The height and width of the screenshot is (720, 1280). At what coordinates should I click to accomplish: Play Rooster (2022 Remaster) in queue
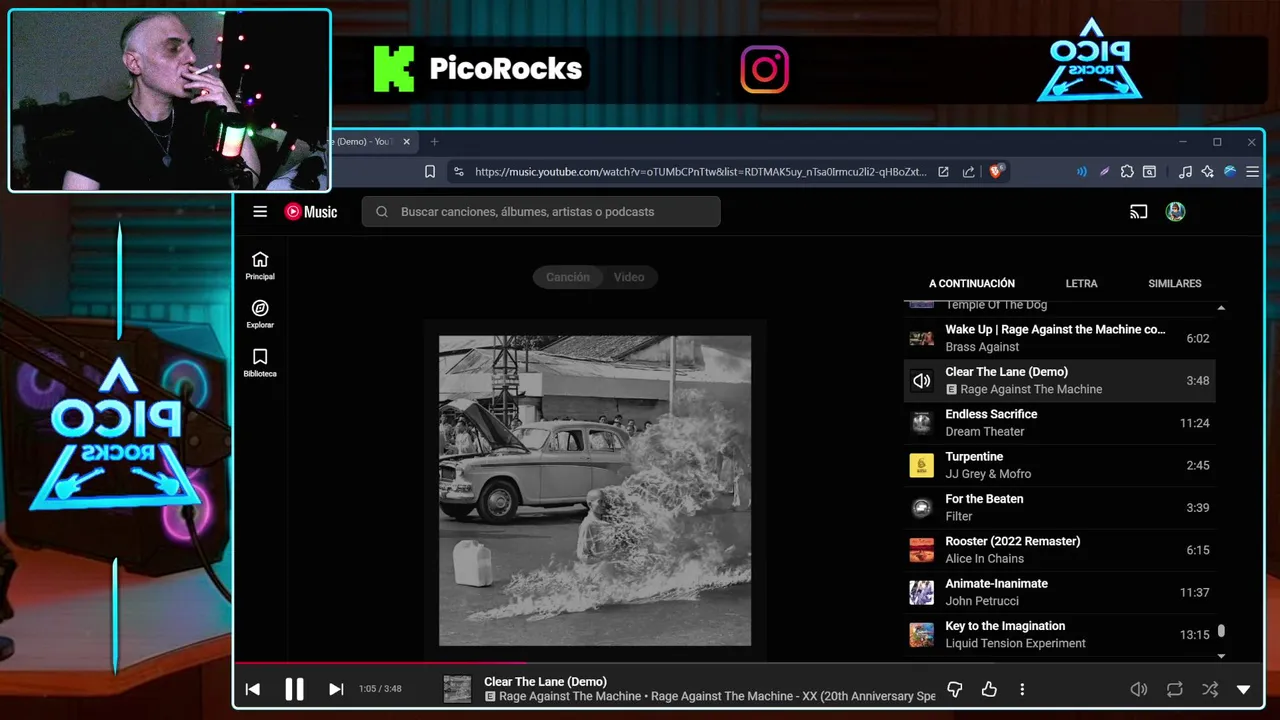click(1059, 550)
